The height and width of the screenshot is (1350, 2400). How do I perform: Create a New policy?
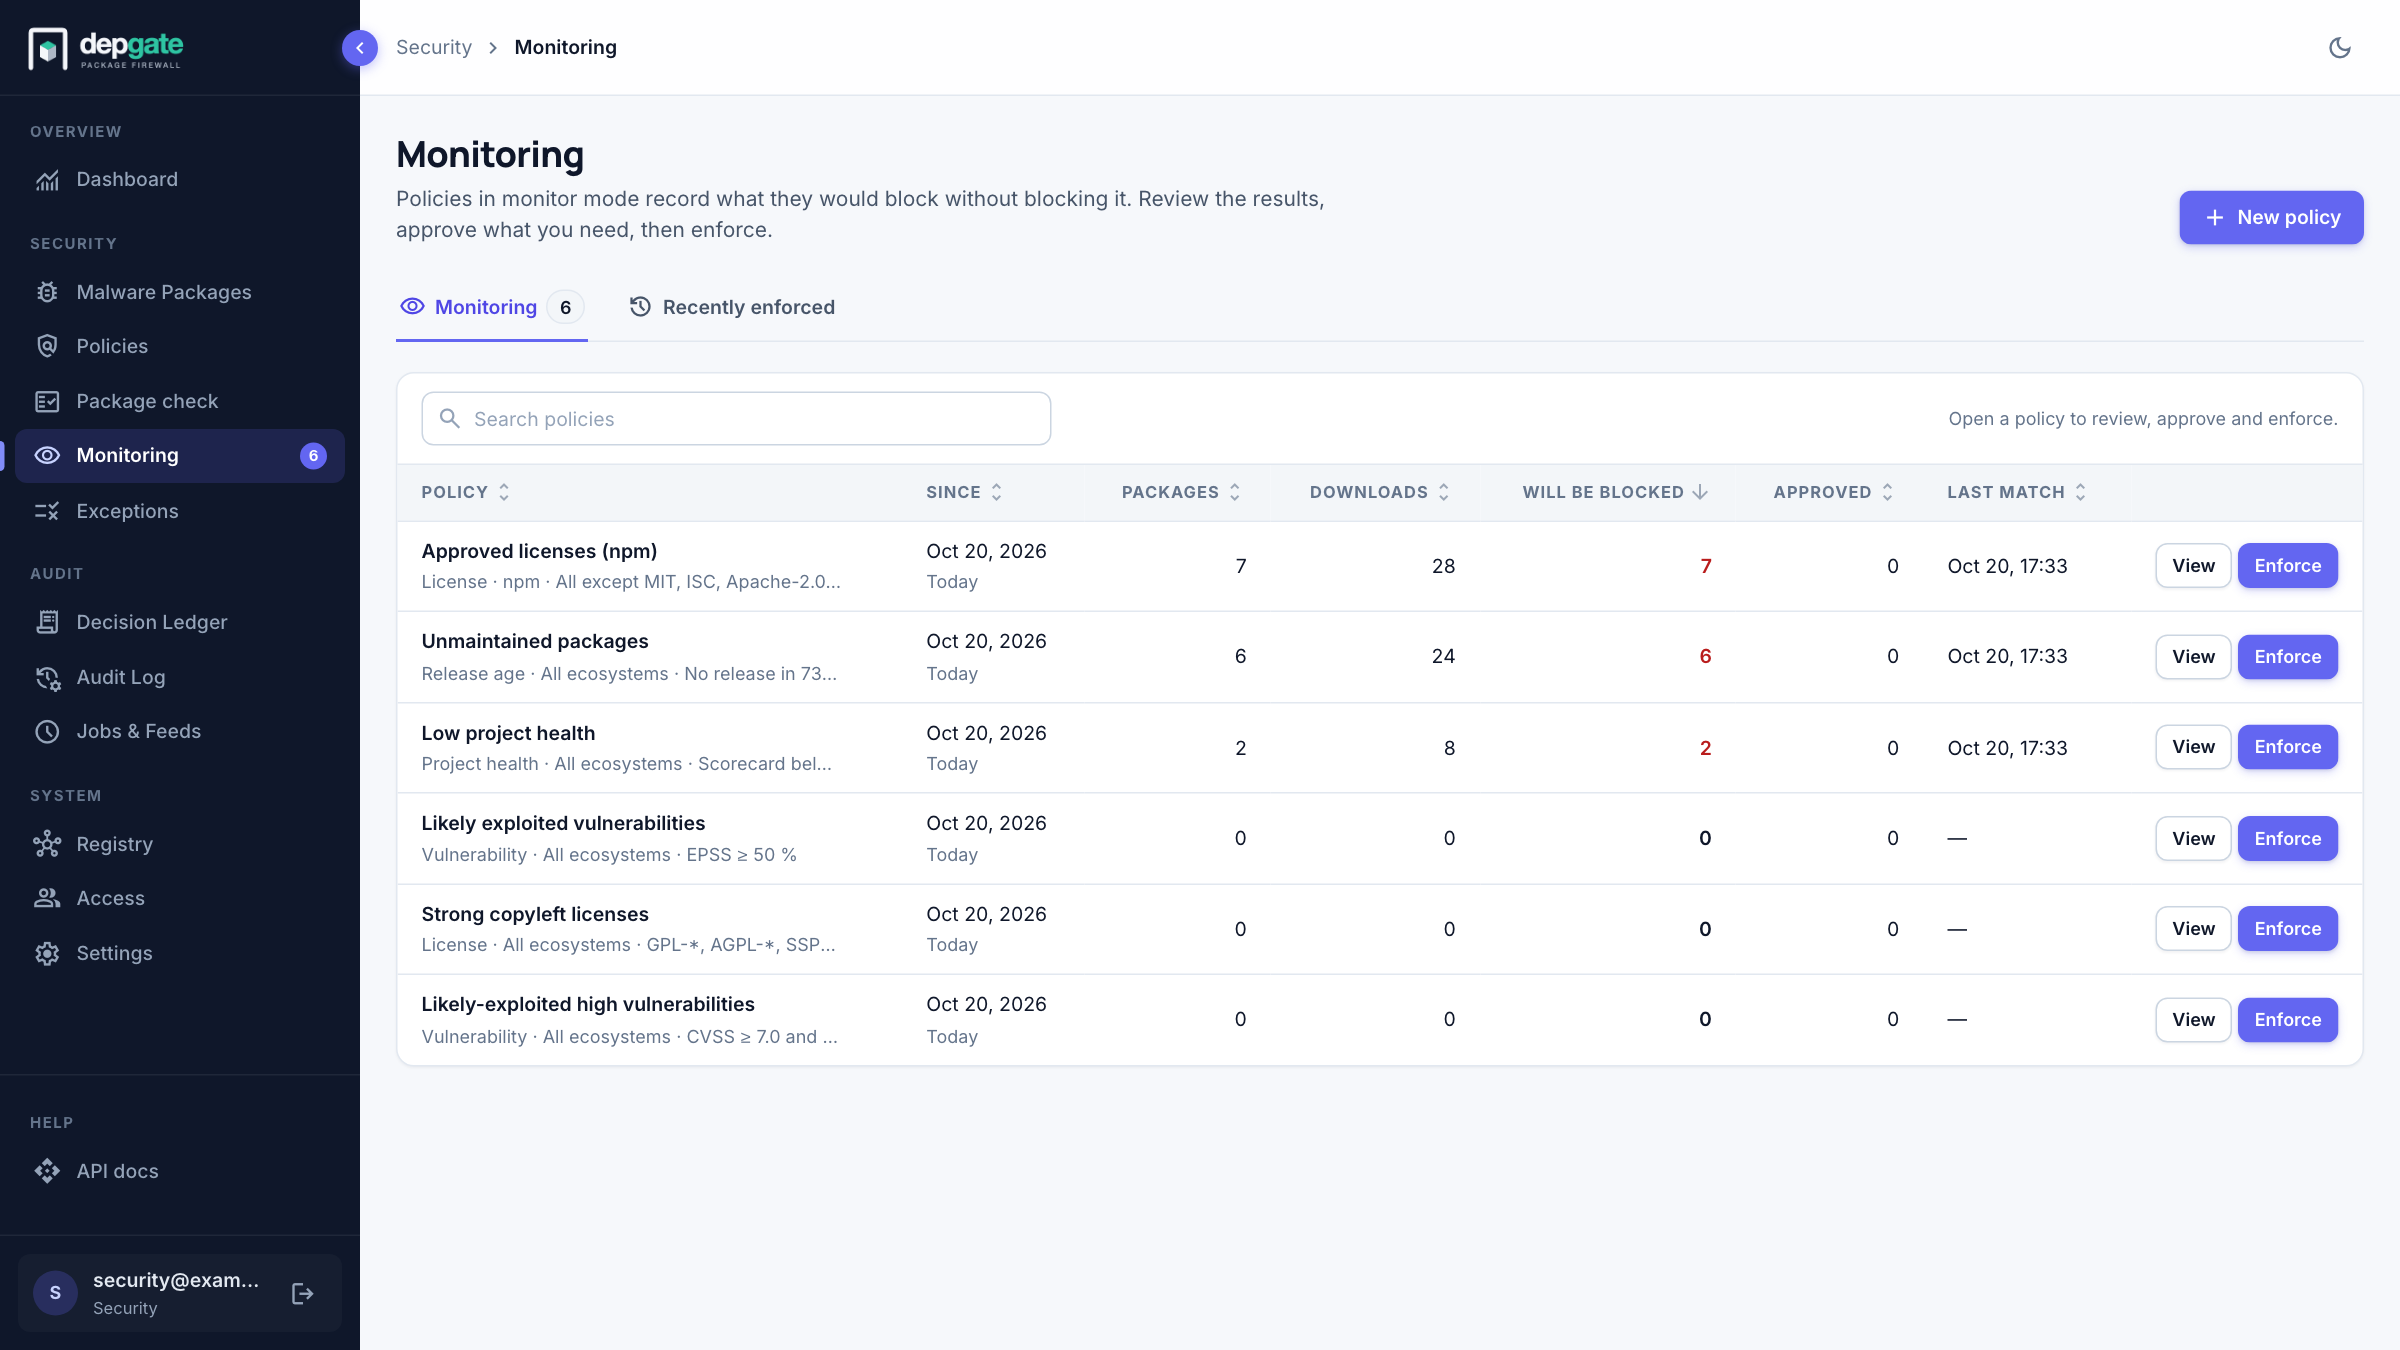point(2271,217)
